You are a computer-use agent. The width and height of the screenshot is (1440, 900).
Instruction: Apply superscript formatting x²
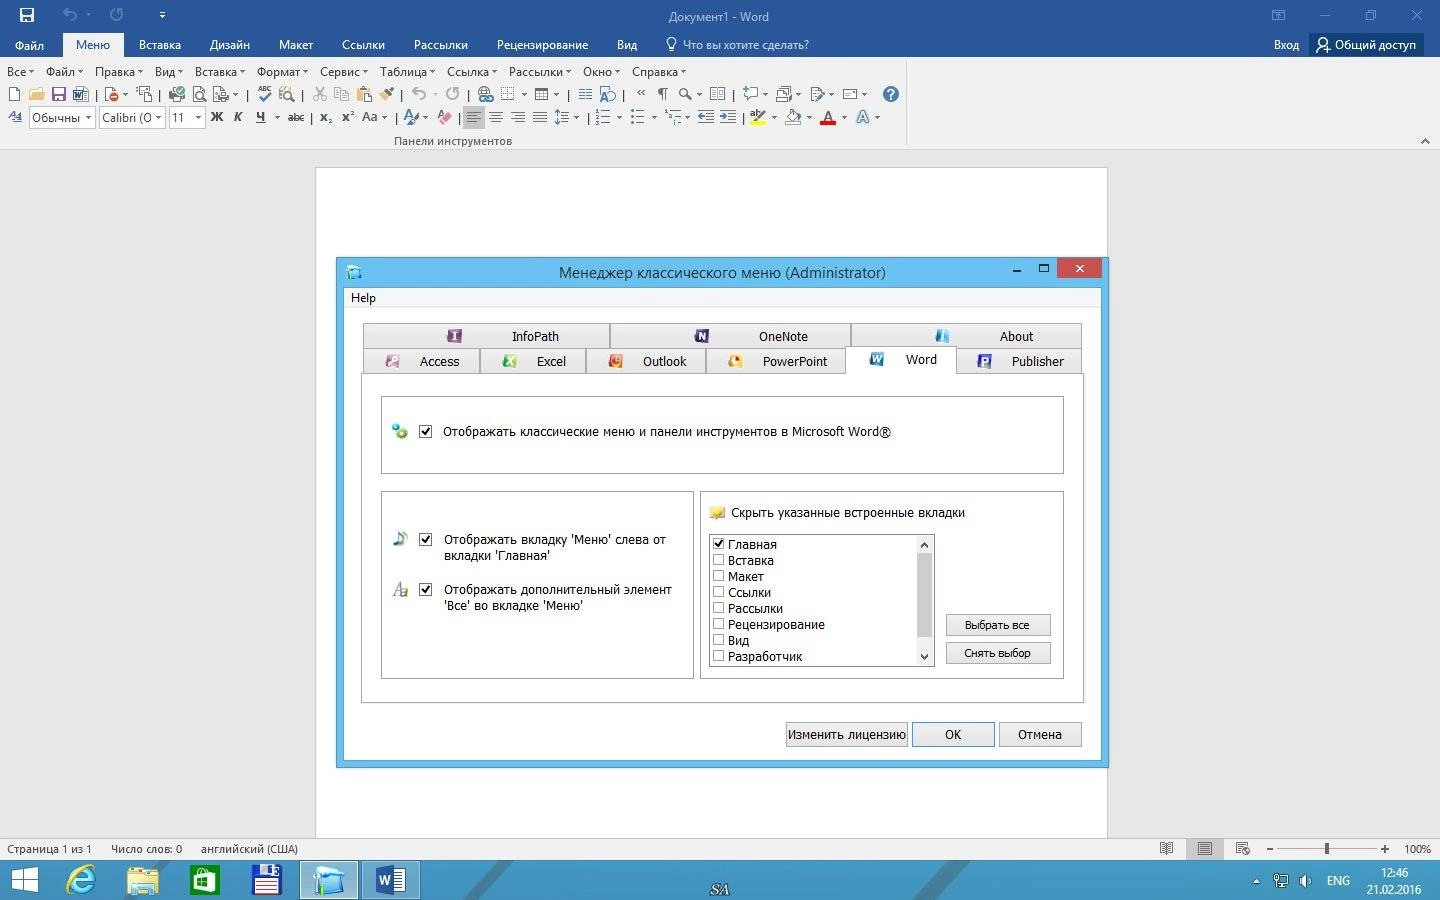348,117
